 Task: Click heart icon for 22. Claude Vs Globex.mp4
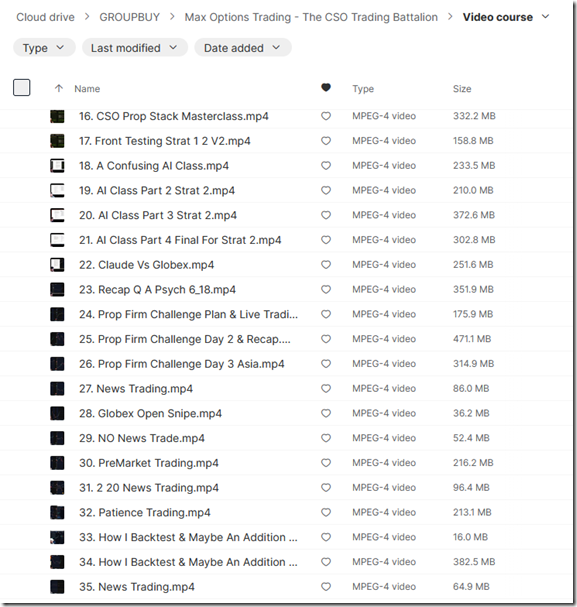coord(326,265)
